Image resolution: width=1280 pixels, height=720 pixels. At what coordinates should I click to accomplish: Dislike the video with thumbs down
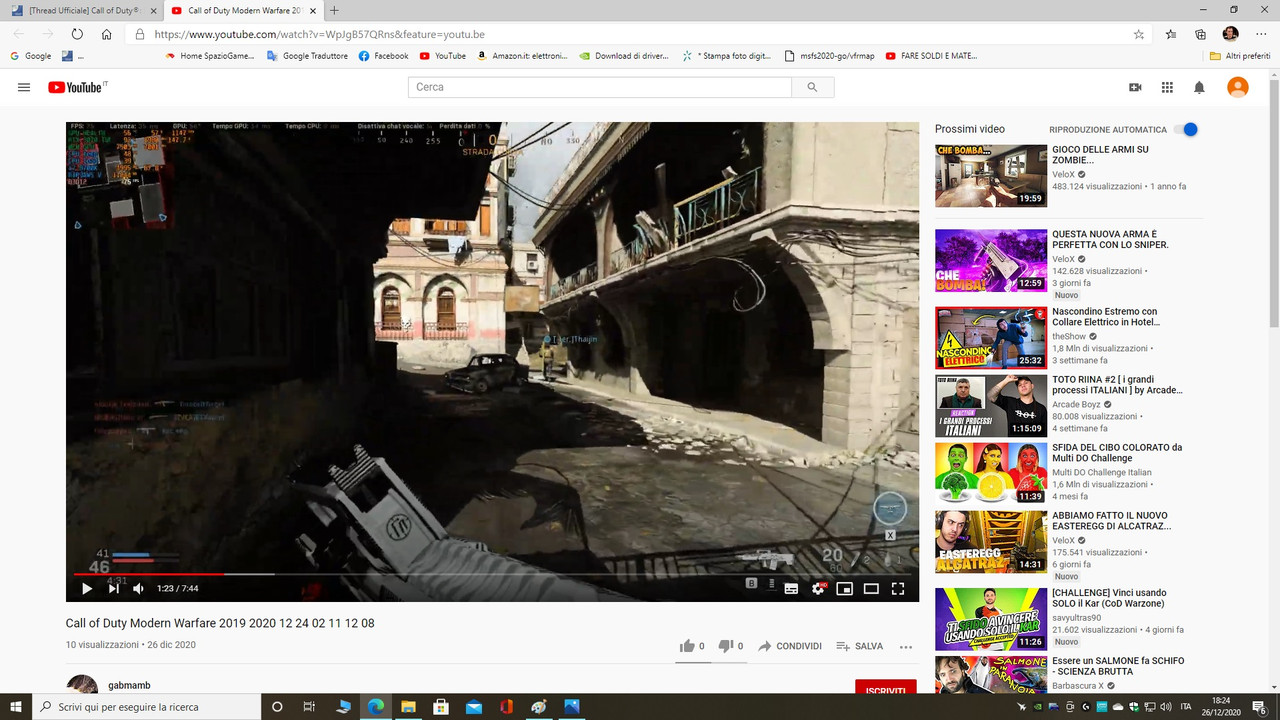click(x=727, y=646)
